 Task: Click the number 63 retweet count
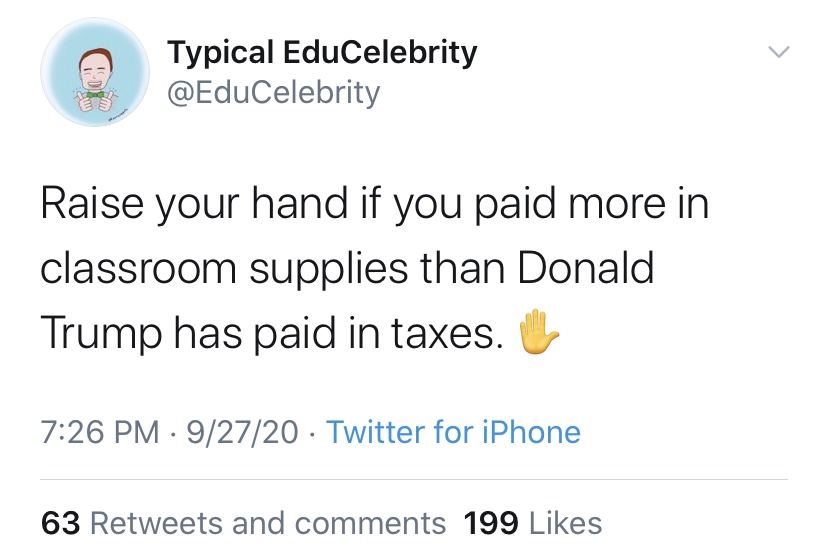coord(61,522)
